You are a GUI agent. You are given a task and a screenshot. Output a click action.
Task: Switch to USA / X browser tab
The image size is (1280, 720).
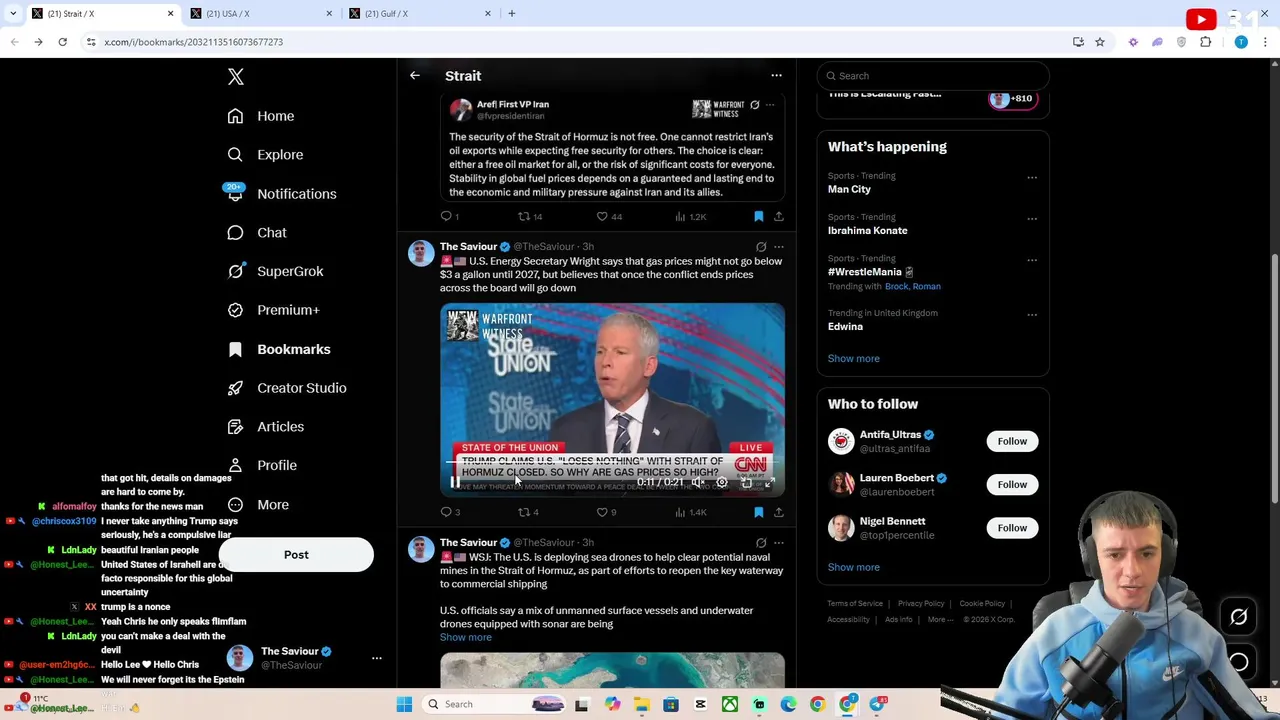coord(260,13)
